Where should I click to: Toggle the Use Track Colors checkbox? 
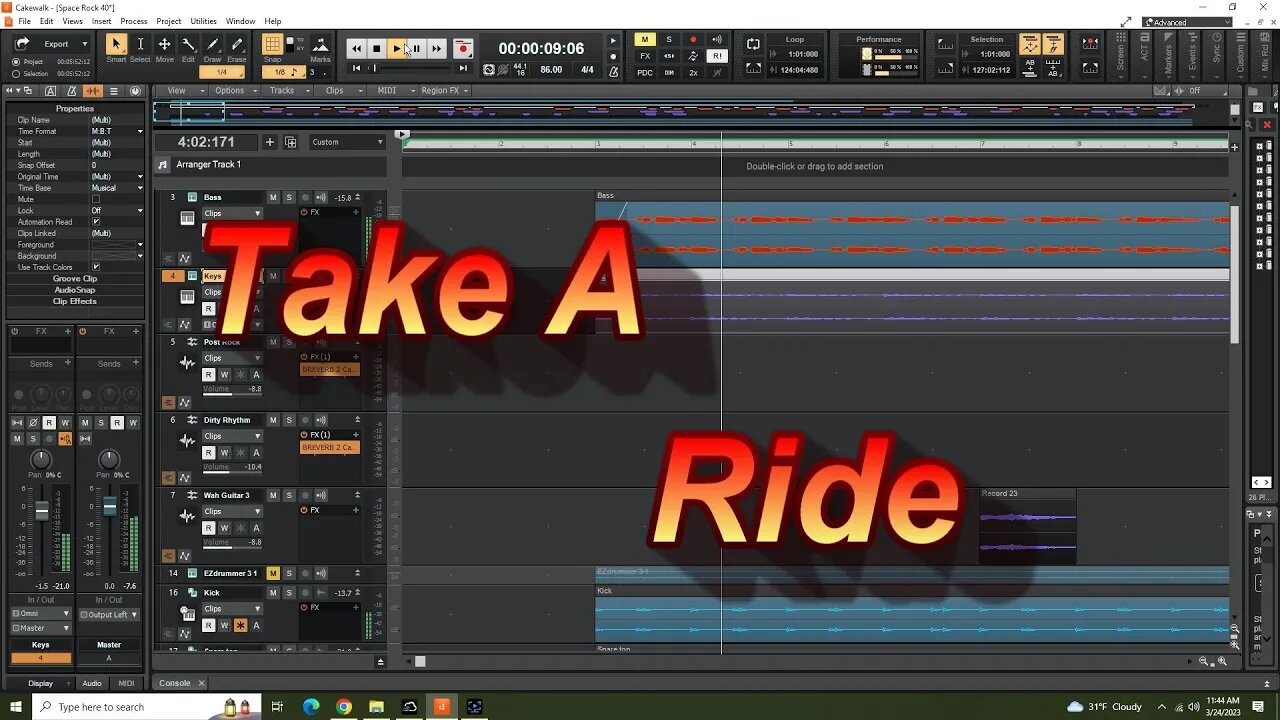pyautogui.click(x=96, y=267)
